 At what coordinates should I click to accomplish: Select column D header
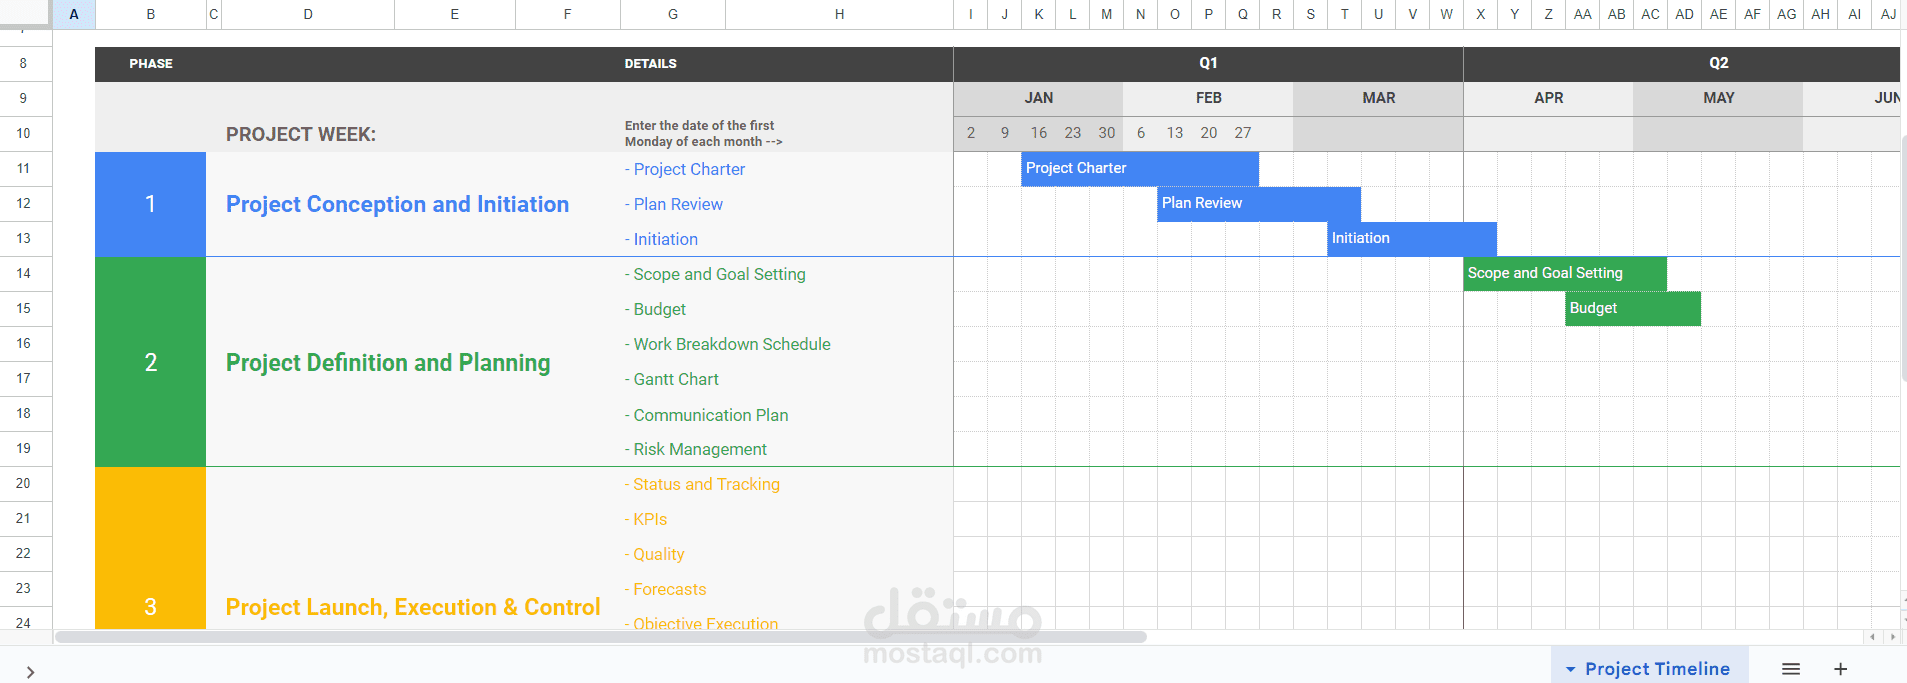[x=308, y=14]
